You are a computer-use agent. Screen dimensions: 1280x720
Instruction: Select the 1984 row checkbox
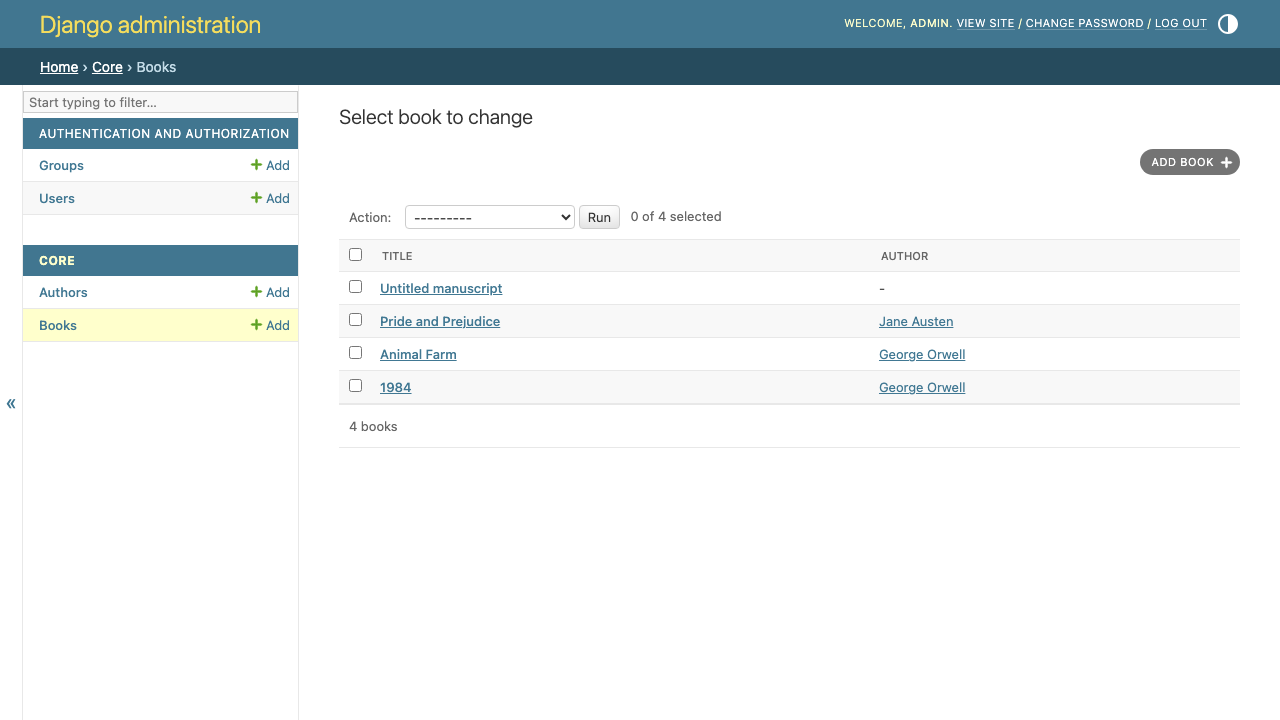(355, 385)
